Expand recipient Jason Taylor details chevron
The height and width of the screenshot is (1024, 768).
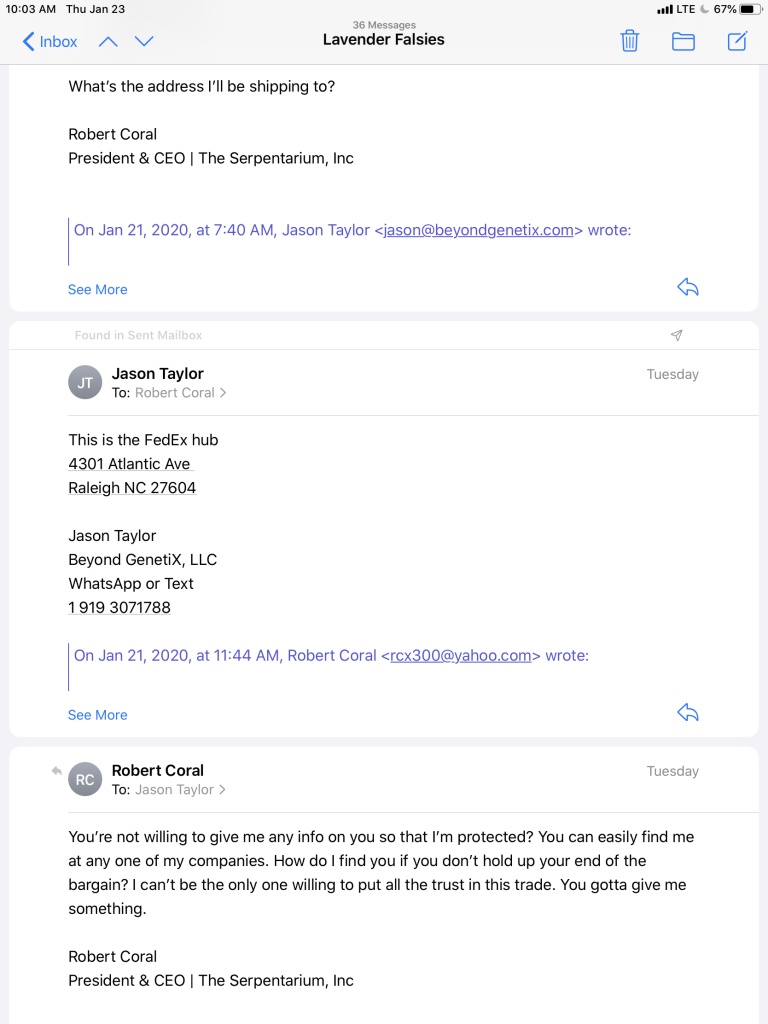pyautogui.click(x=222, y=790)
